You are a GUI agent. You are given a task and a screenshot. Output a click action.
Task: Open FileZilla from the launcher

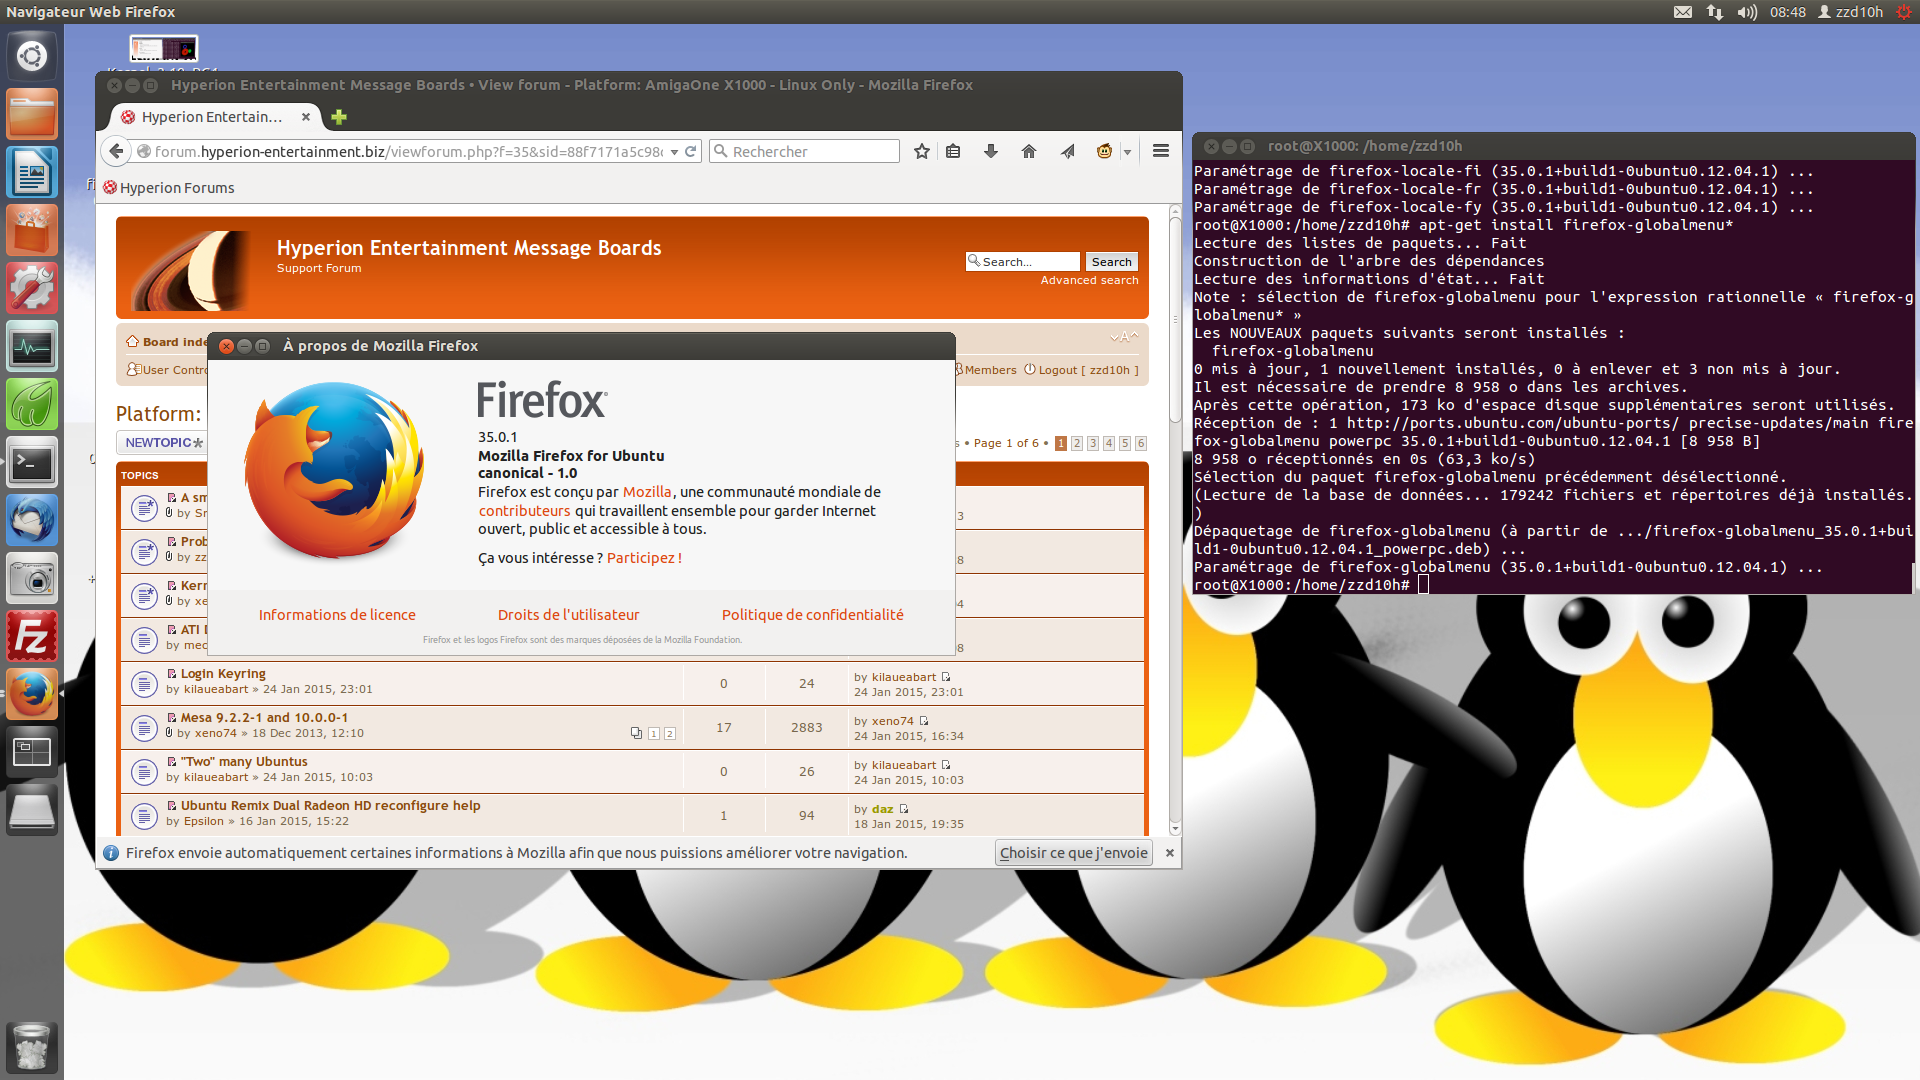(32, 637)
